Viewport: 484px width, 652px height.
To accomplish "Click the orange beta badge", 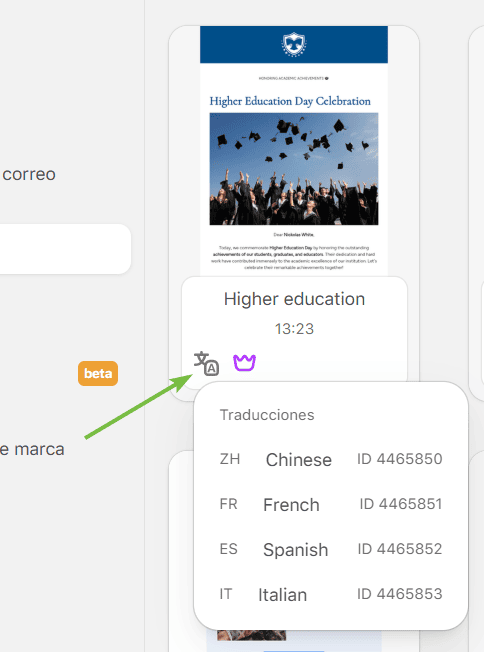I will [98, 373].
